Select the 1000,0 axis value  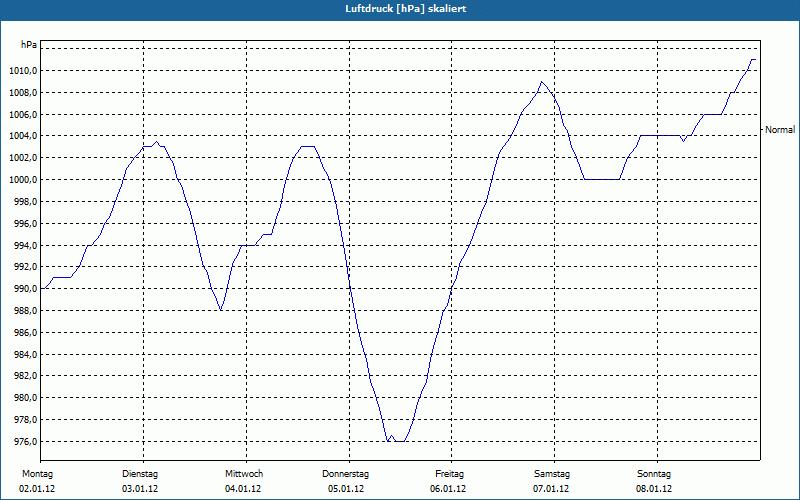click(x=22, y=180)
